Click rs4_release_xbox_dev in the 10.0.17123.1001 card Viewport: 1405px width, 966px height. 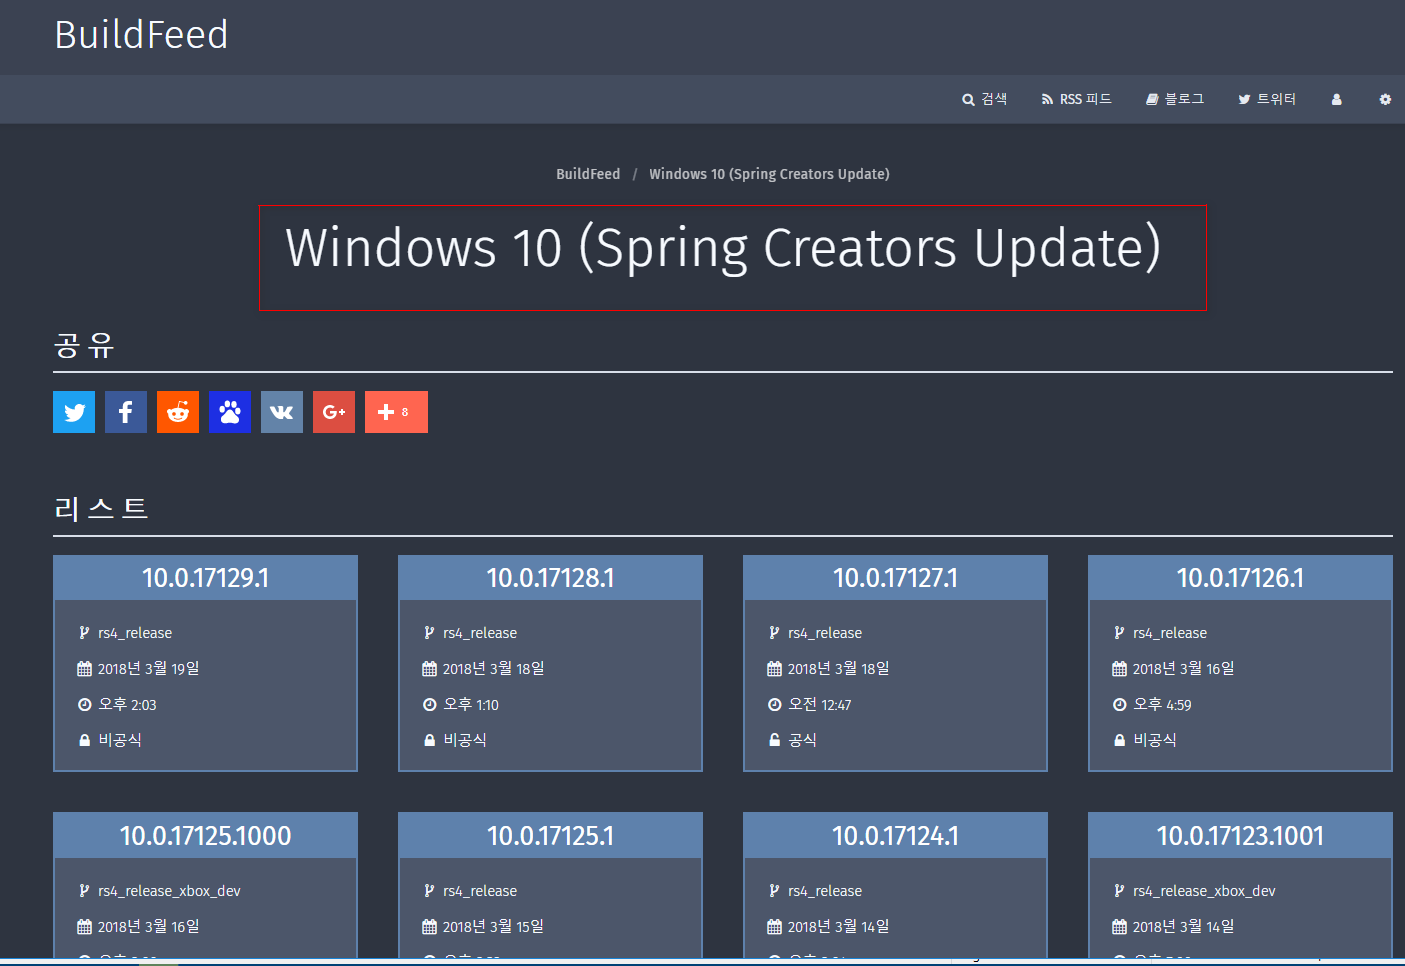[x=1204, y=891]
